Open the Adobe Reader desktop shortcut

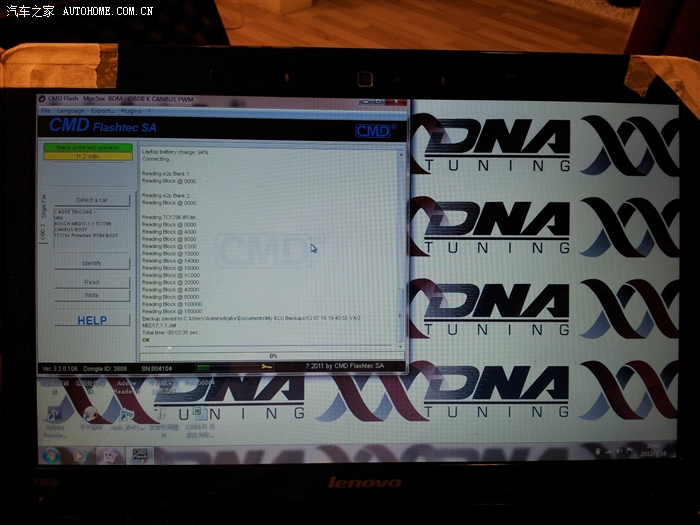(126, 387)
